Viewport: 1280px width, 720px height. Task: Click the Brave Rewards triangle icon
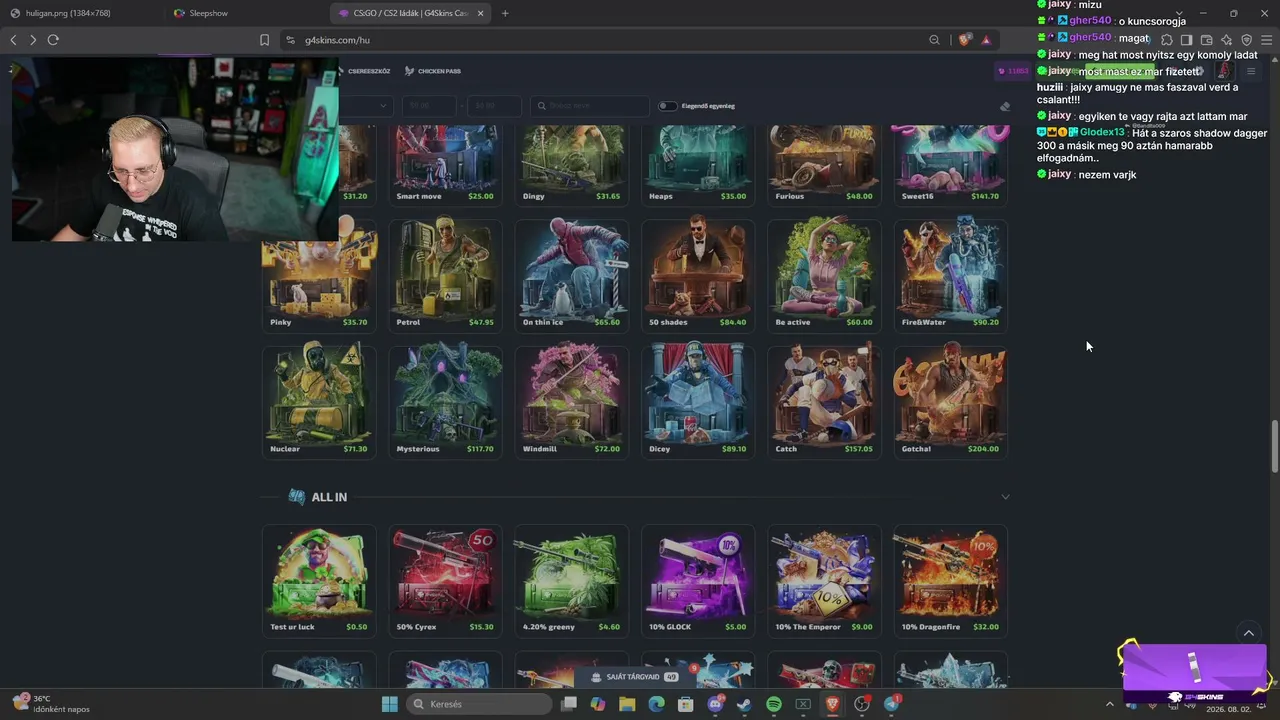[986, 40]
